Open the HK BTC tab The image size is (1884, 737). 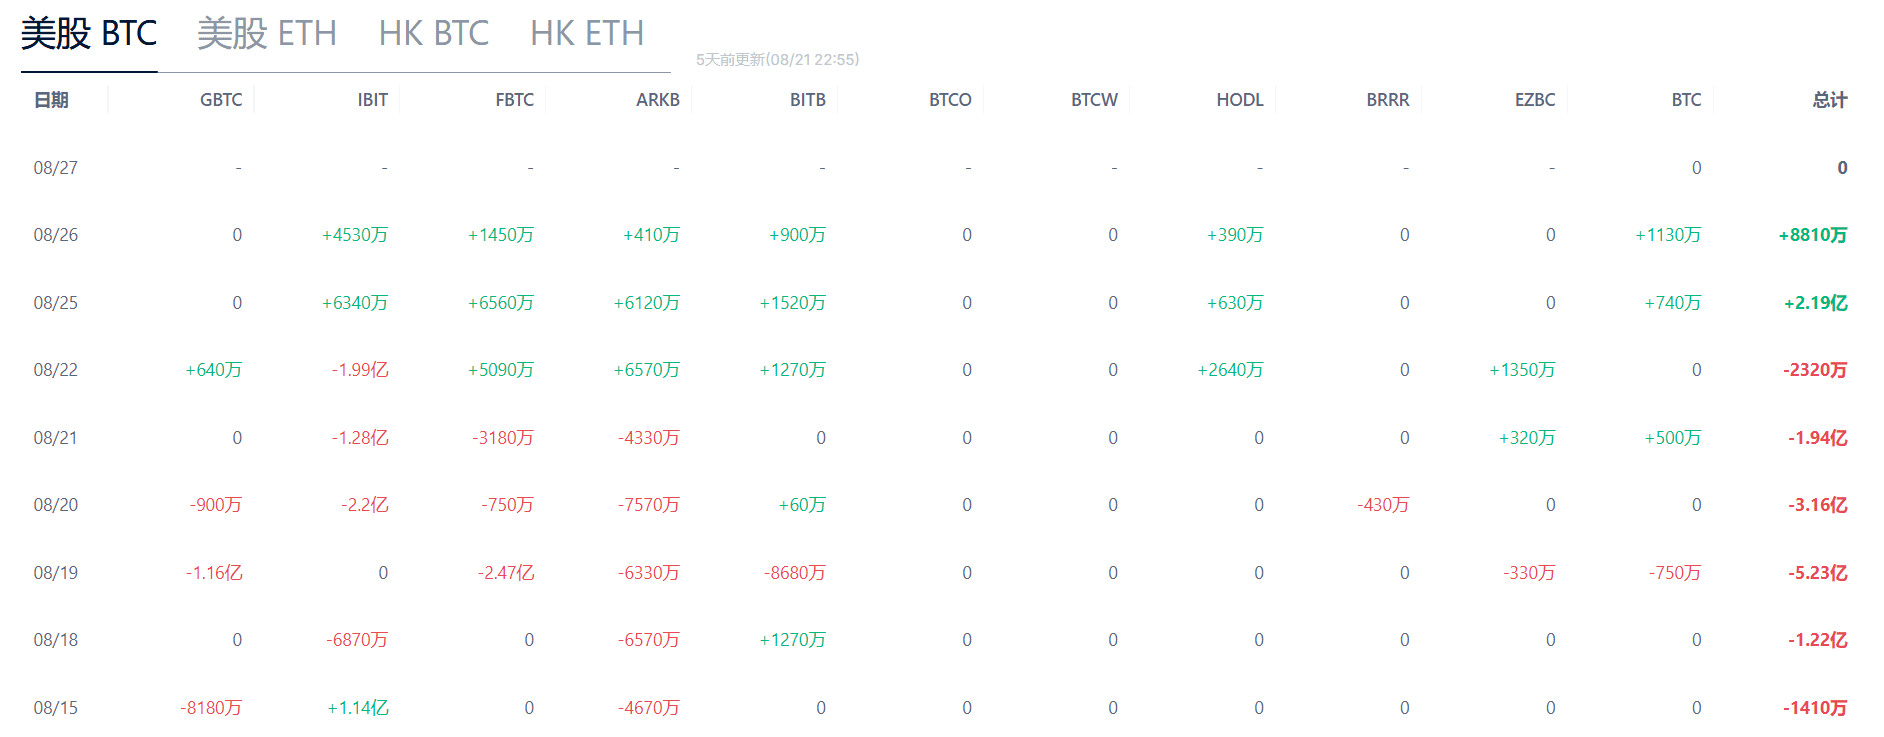(433, 34)
